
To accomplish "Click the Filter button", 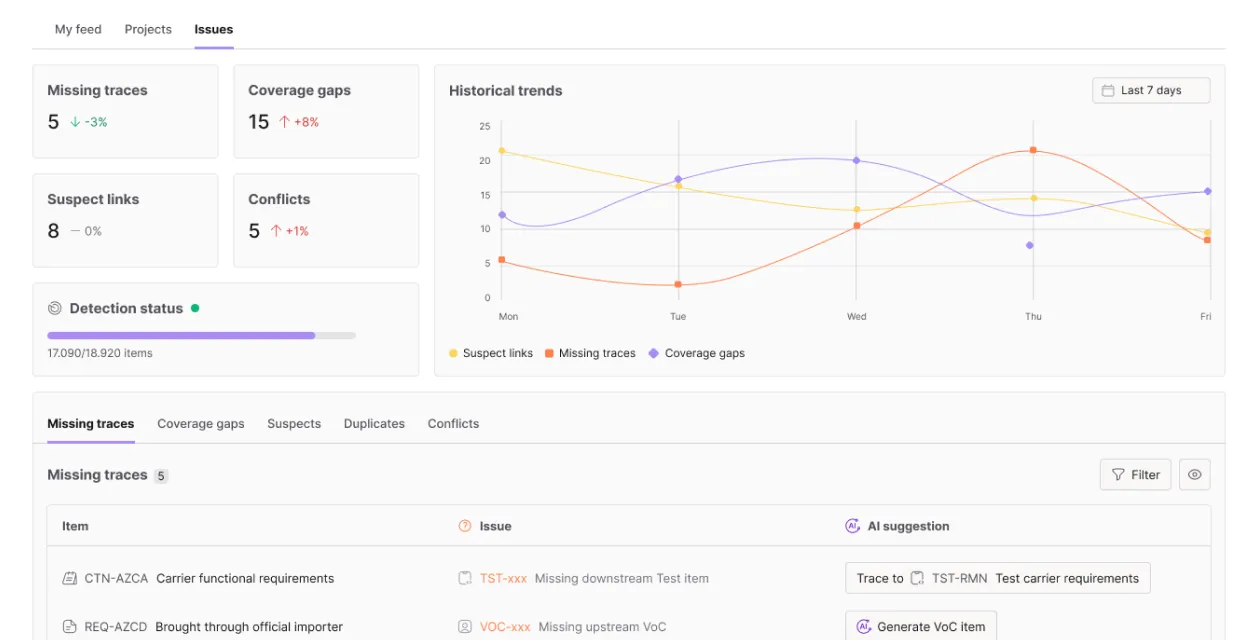I will pyautogui.click(x=1135, y=475).
